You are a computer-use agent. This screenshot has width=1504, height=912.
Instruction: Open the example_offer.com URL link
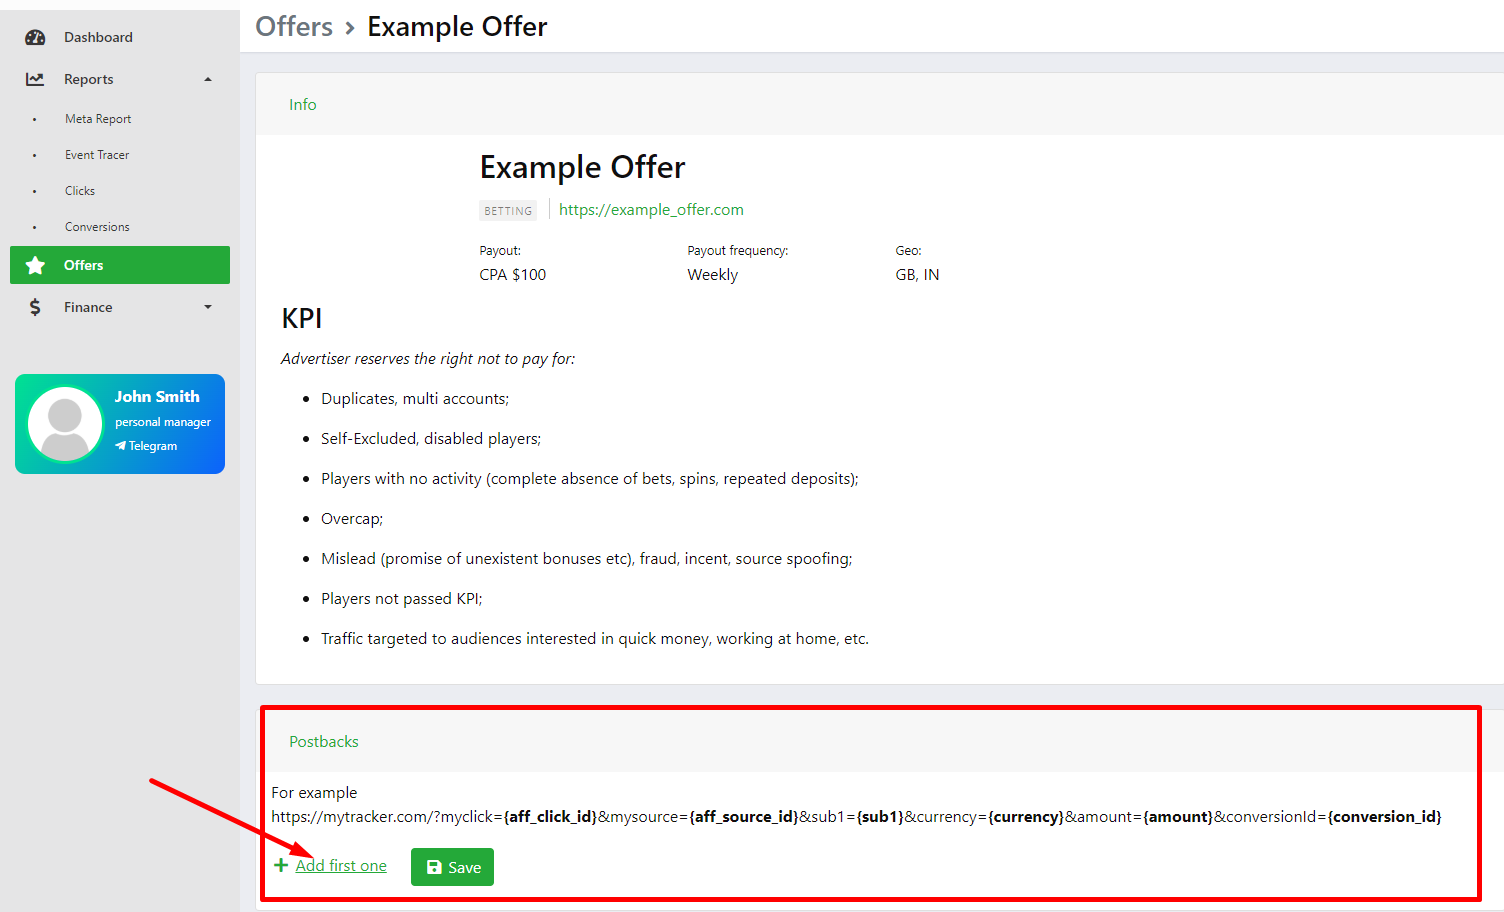click(651, 210)
